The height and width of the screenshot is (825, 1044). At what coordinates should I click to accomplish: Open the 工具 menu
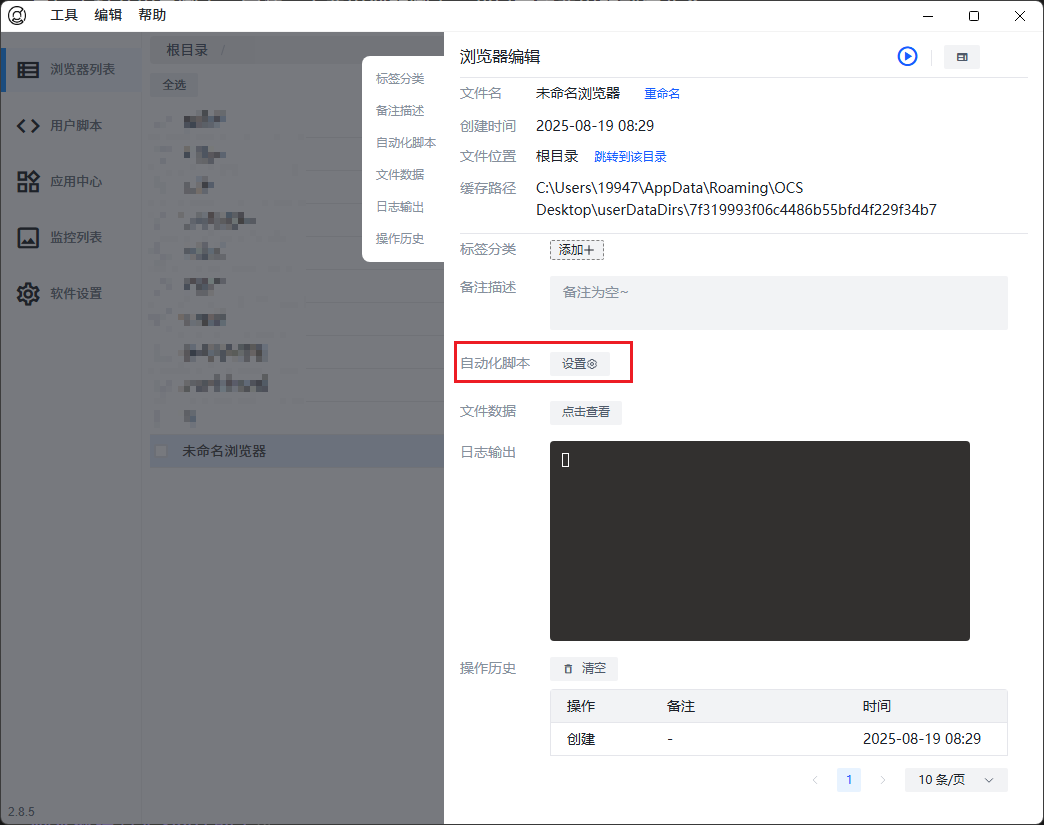tap(64, 16)
